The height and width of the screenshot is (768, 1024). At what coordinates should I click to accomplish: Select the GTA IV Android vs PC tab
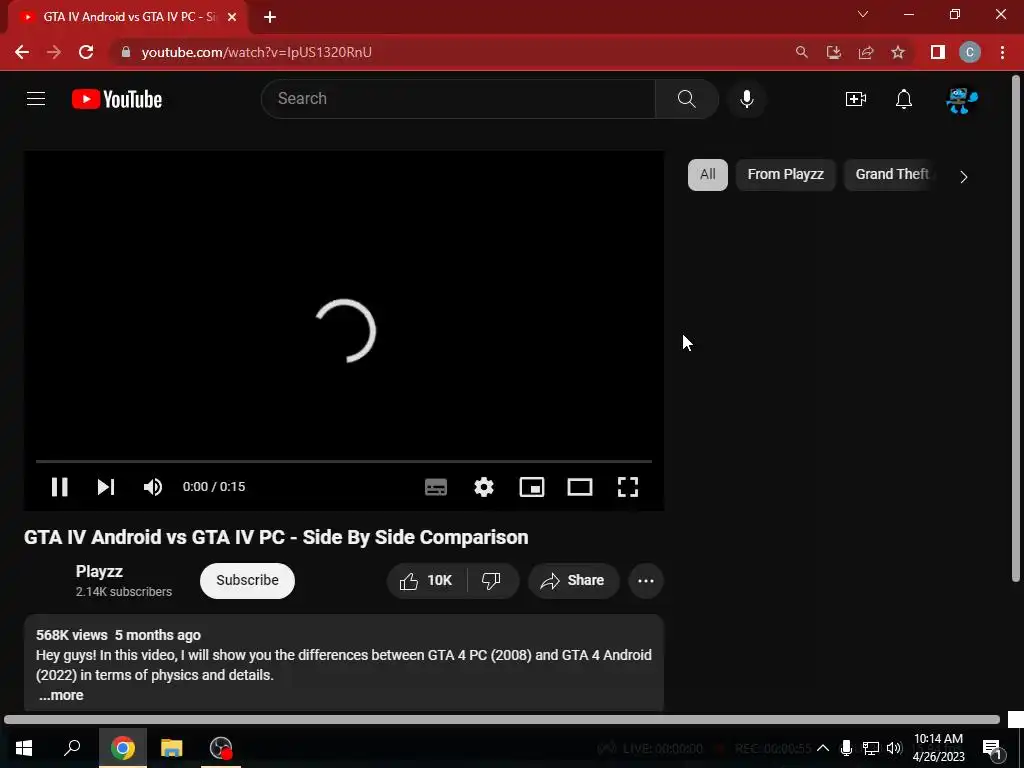pyautogui.click(x=128, y=17)
